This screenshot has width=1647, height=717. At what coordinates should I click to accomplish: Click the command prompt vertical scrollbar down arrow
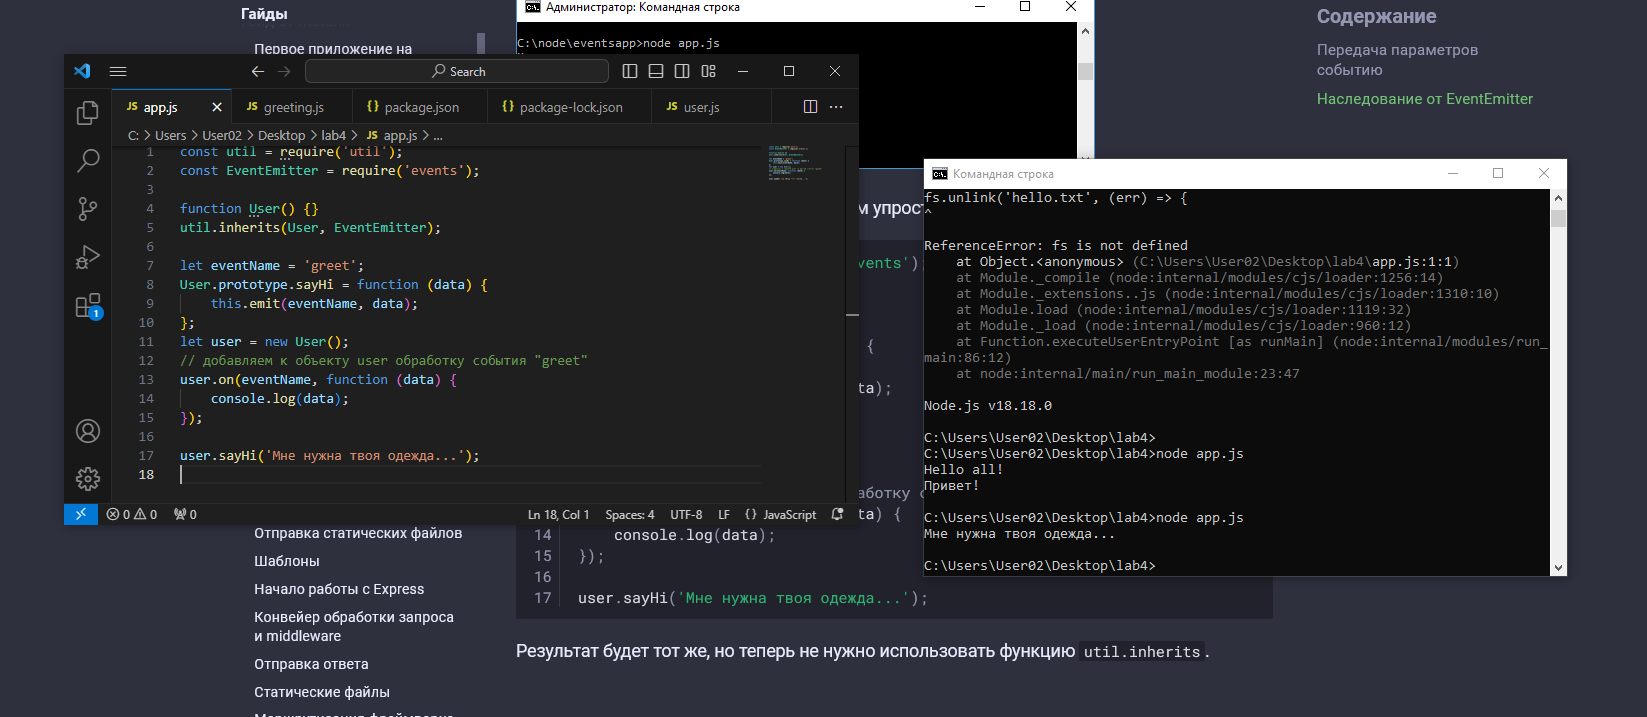(1558, 567)
